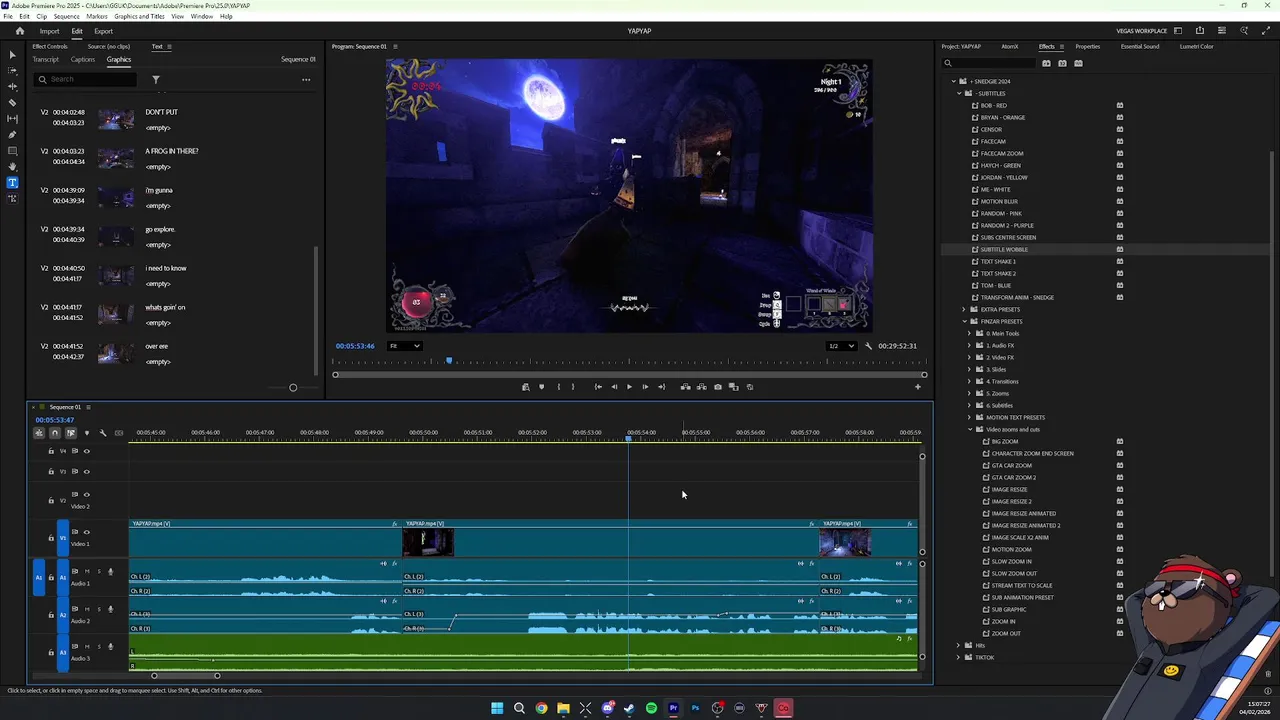
Task: Click the 32-bit Color effects filter icon
Action: click(1062, 63)
